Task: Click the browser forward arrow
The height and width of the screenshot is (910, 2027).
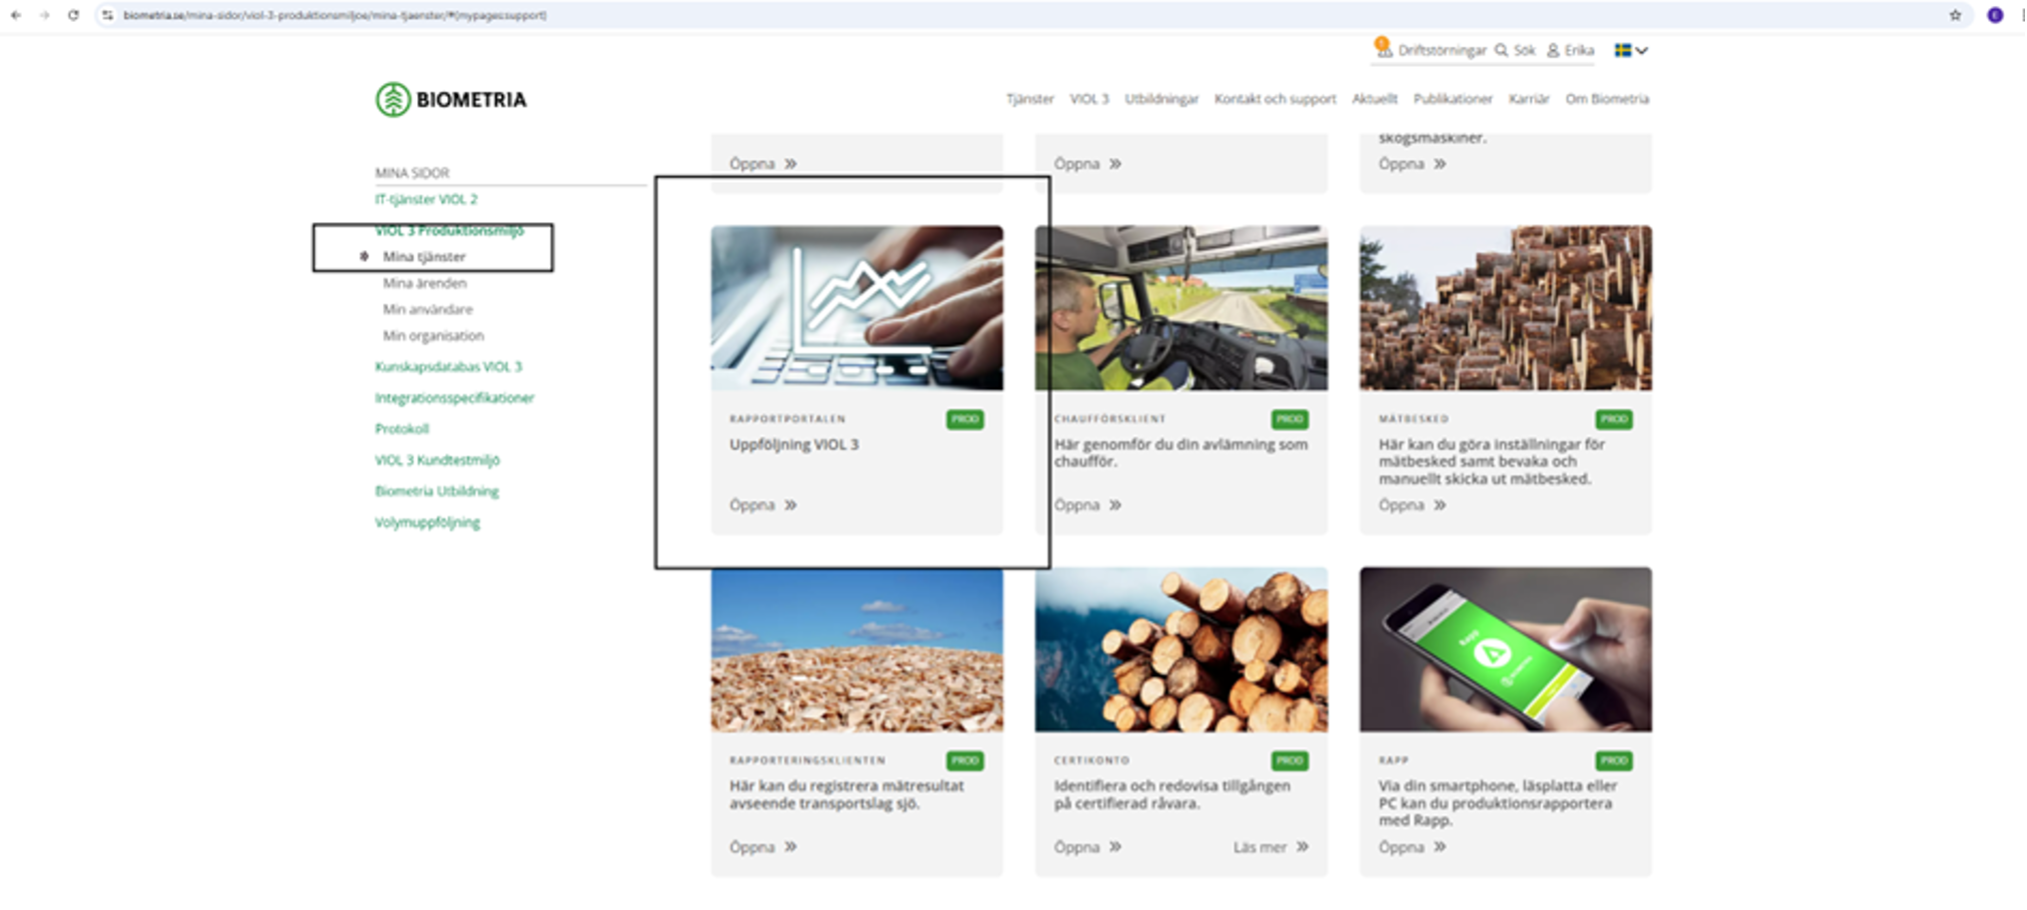Action: pos(44,15)
